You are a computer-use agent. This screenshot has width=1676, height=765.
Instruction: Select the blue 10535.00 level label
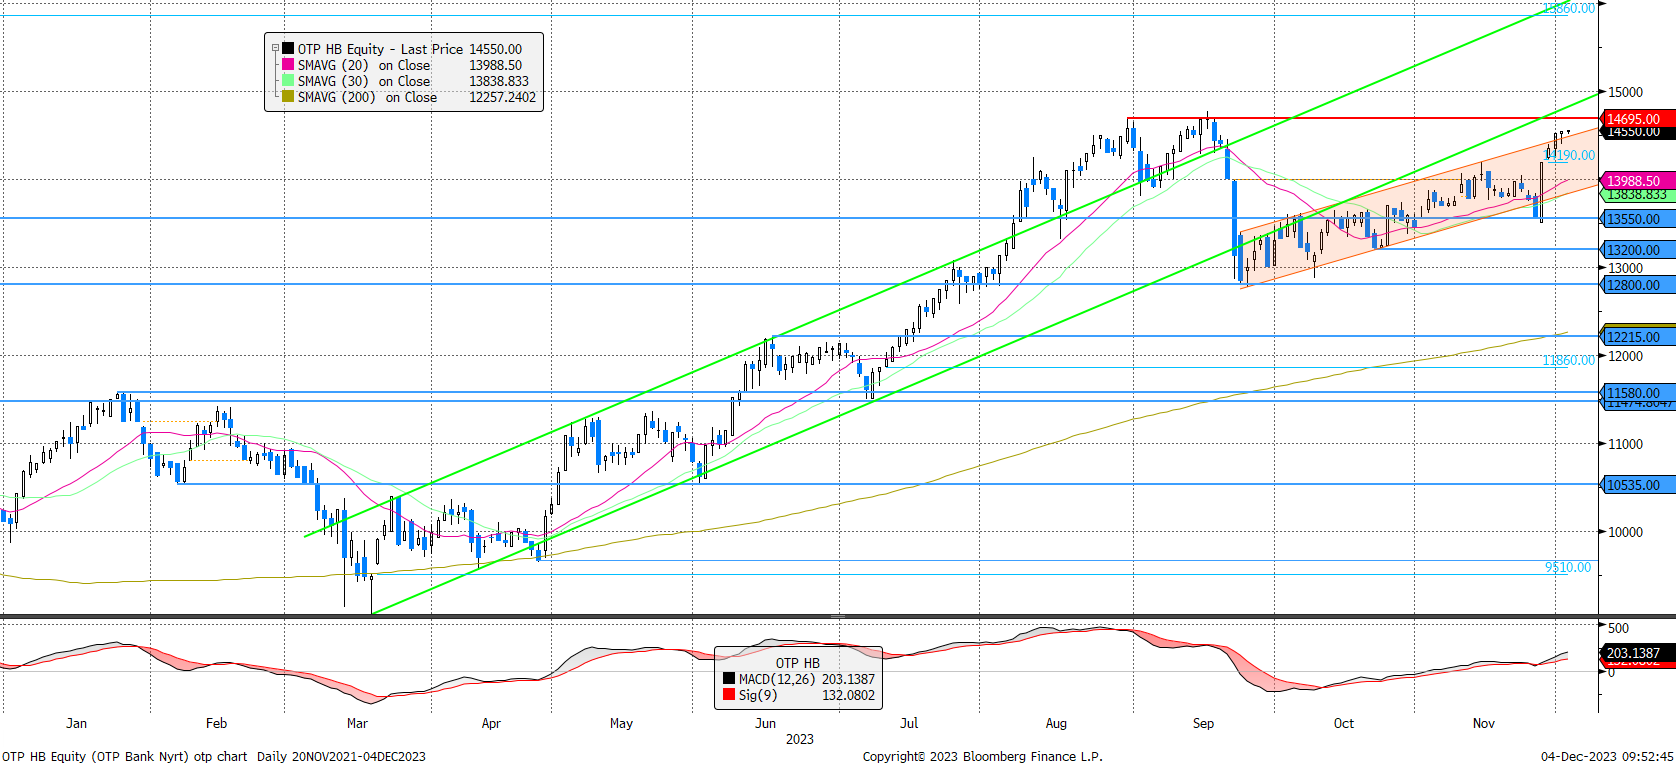[x=1637, y=485]
